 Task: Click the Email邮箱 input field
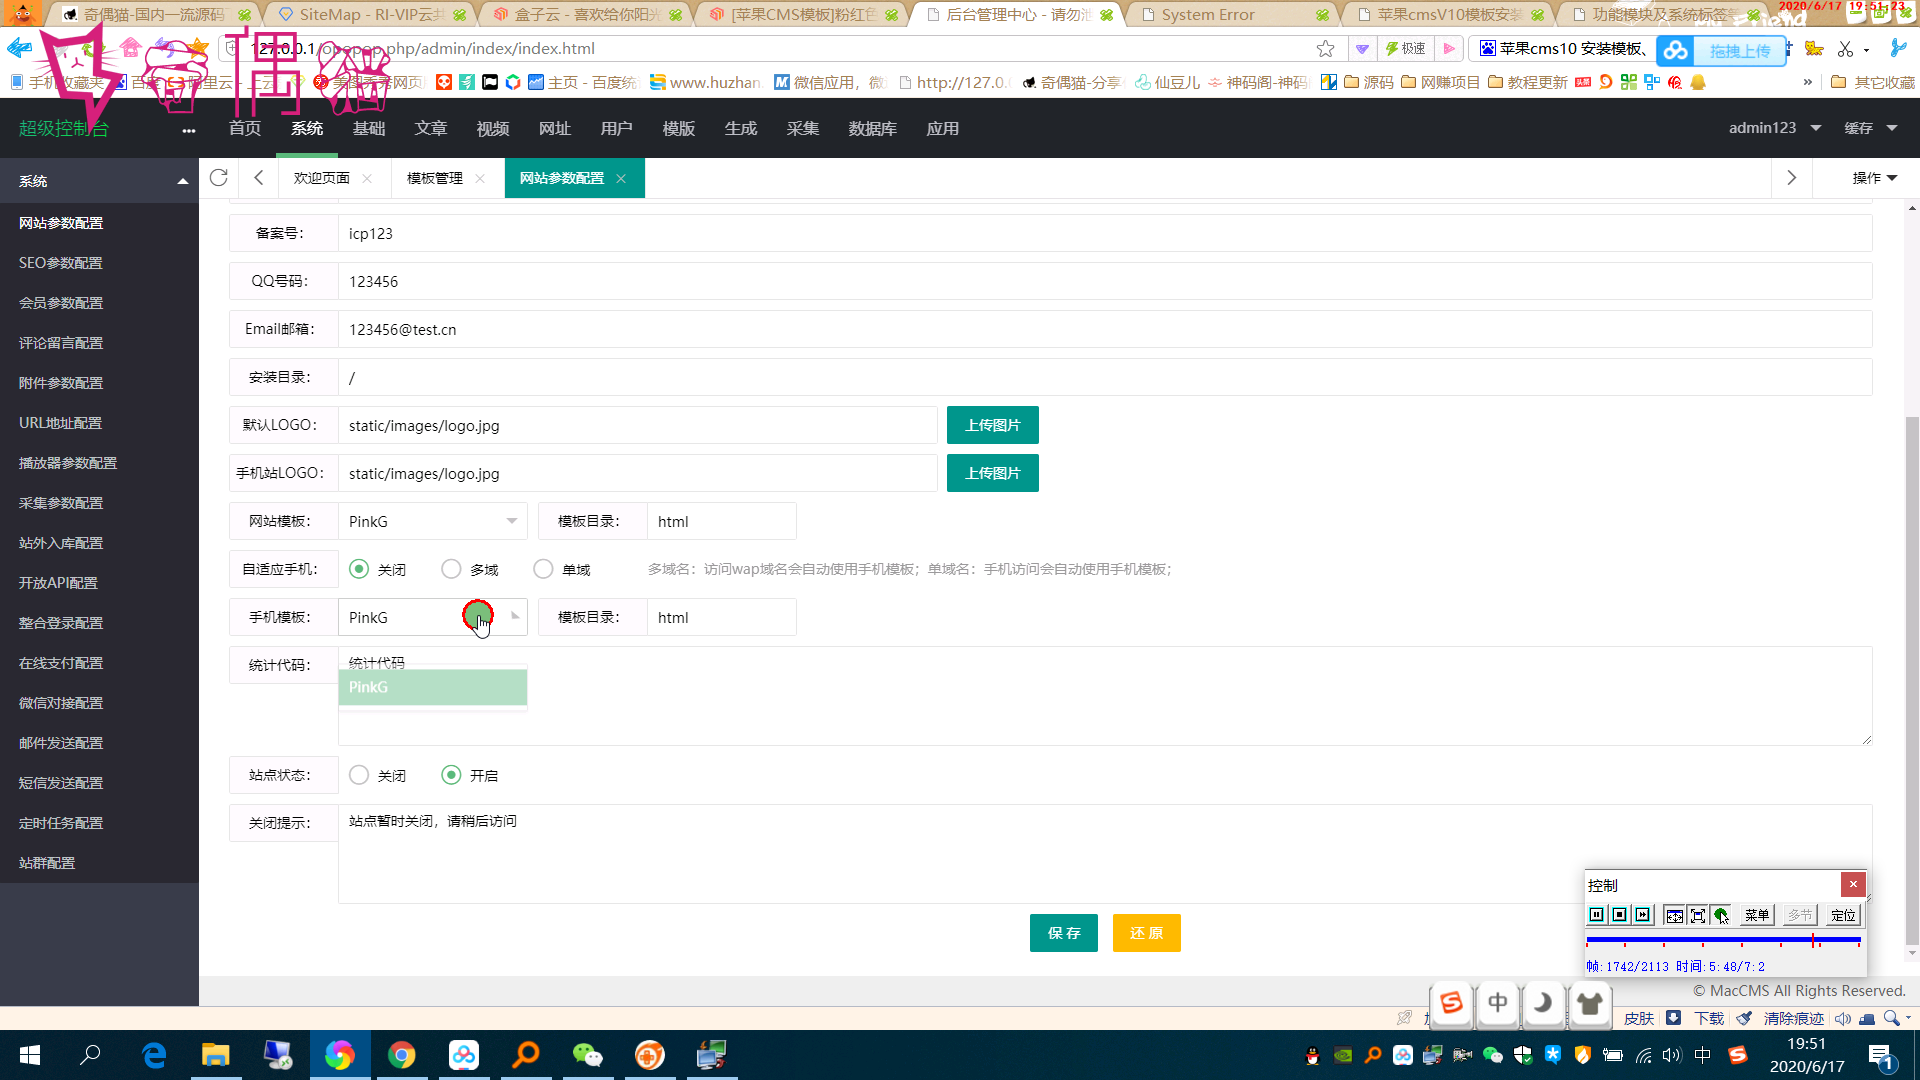(1105, 329)
